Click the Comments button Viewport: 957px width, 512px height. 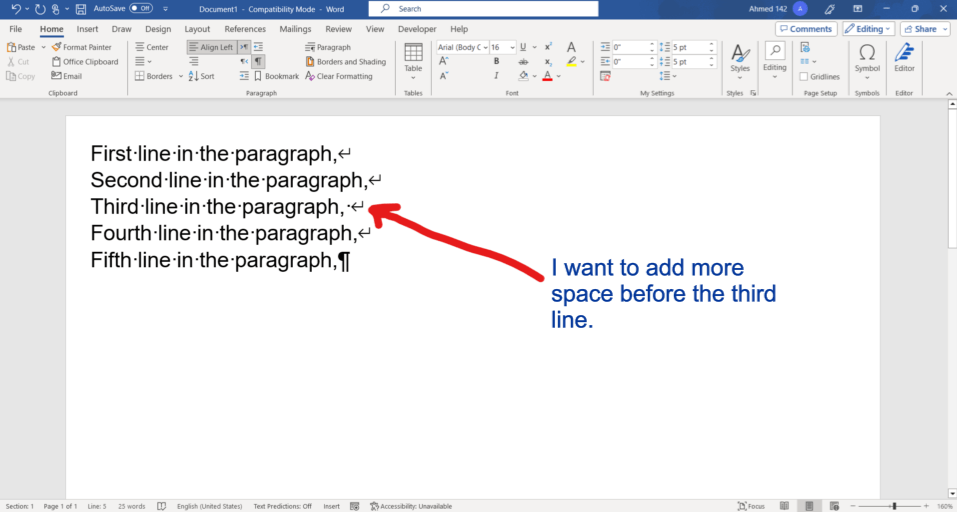pyautogui.click(x=806, y=29)
